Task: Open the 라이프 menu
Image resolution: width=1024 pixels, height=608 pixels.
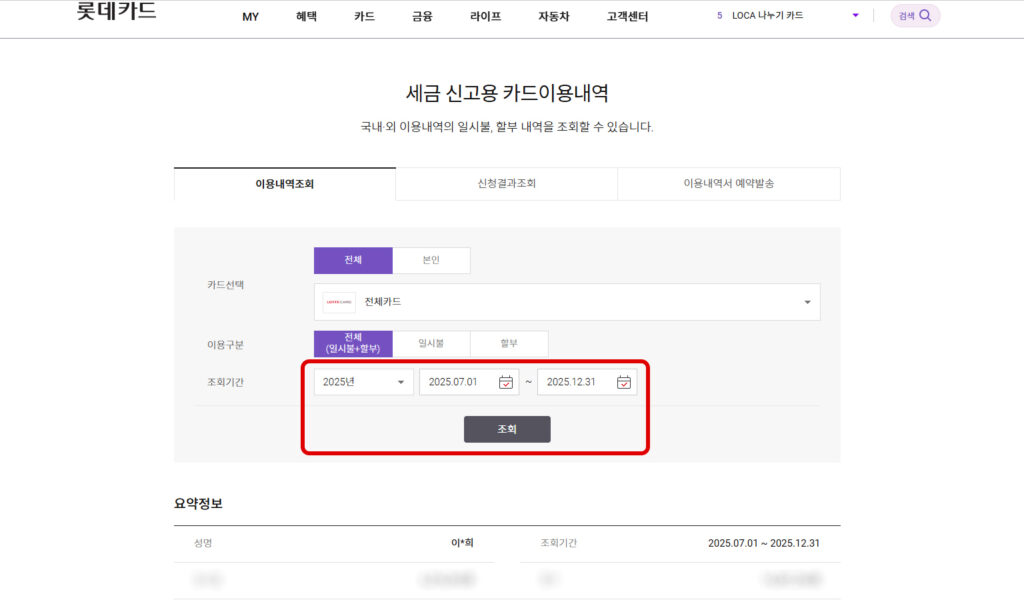Action: tap(484, 16)
